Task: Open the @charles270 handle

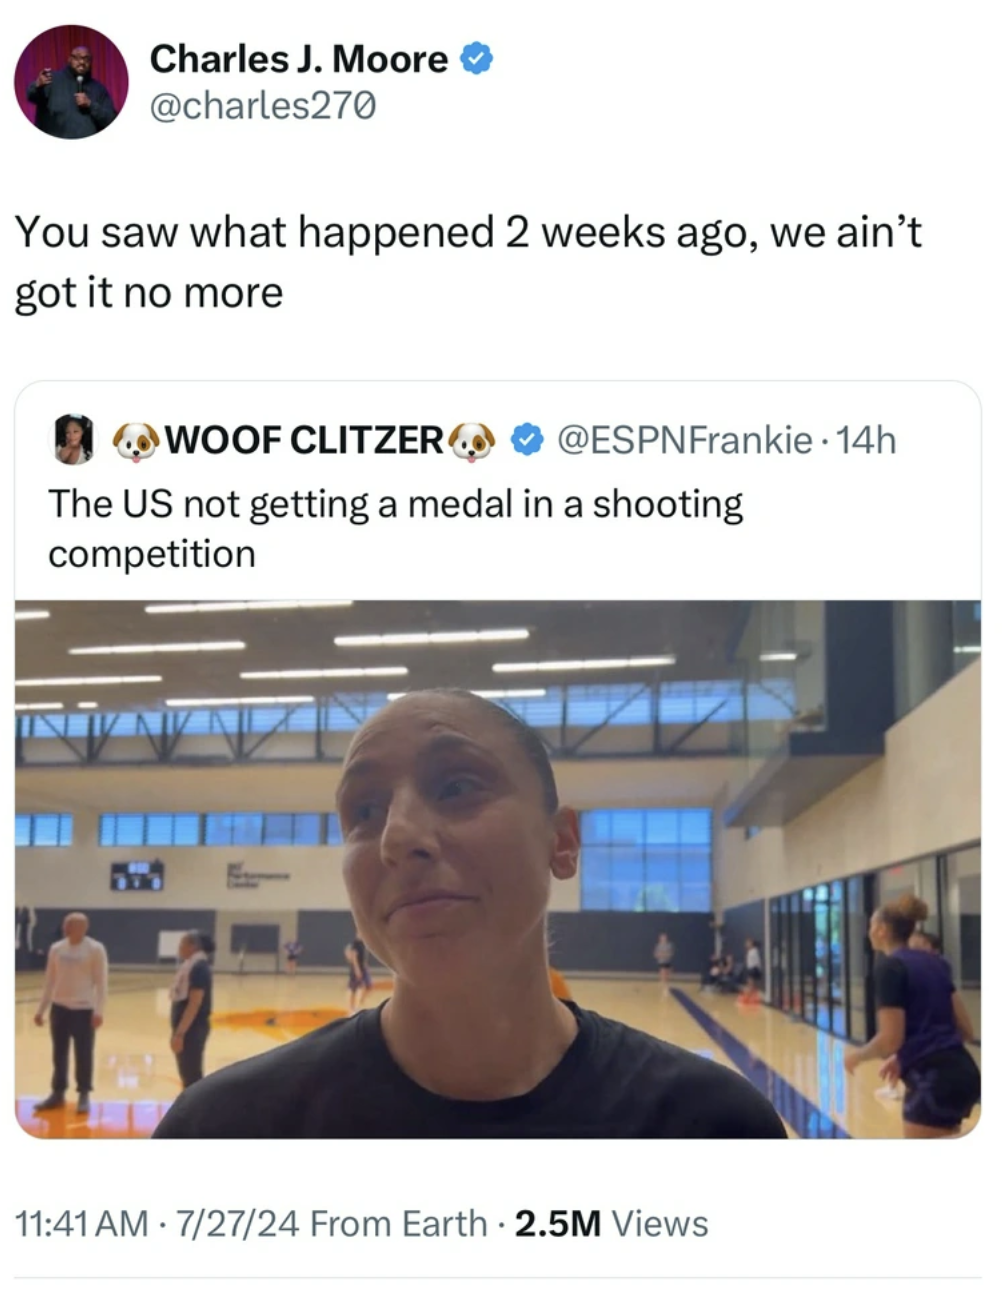Action: 262,106
